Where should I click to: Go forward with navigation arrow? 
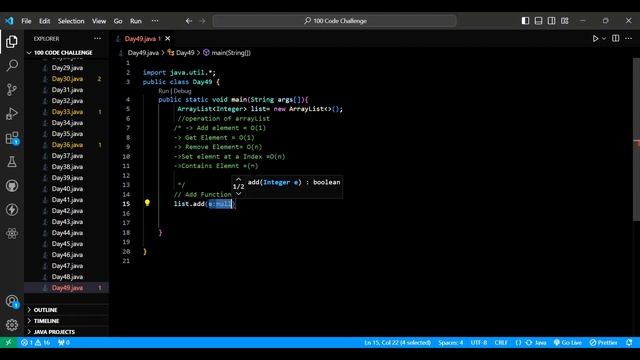tap(202, 21)
